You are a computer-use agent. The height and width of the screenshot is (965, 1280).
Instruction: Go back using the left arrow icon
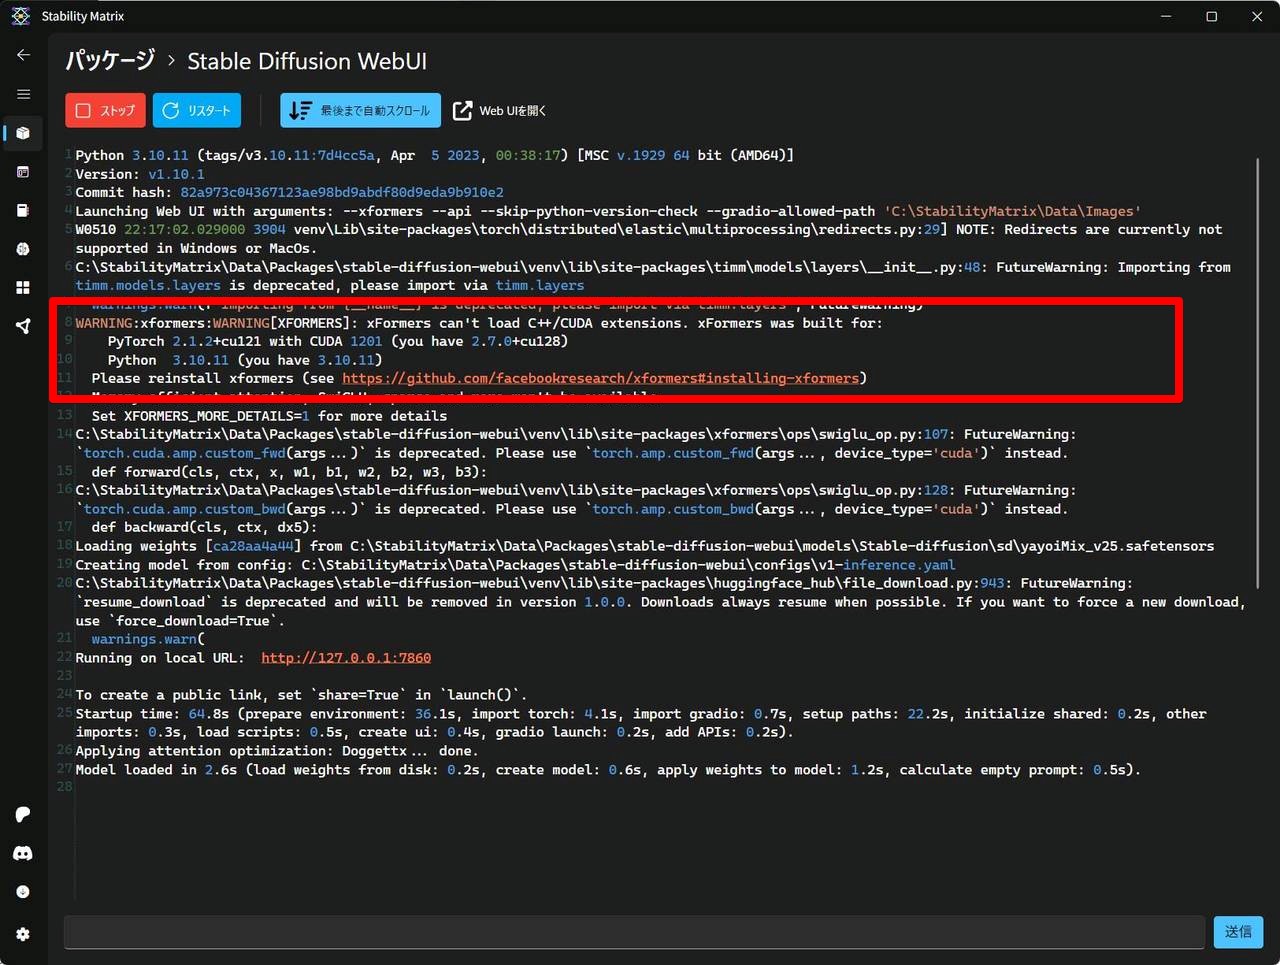(x=23, y=55)
